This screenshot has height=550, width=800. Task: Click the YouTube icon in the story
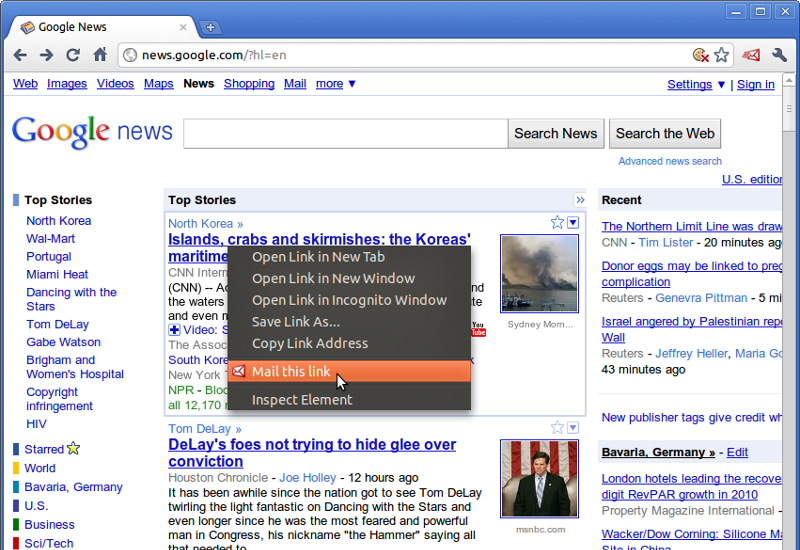click(x=479, y=329)
